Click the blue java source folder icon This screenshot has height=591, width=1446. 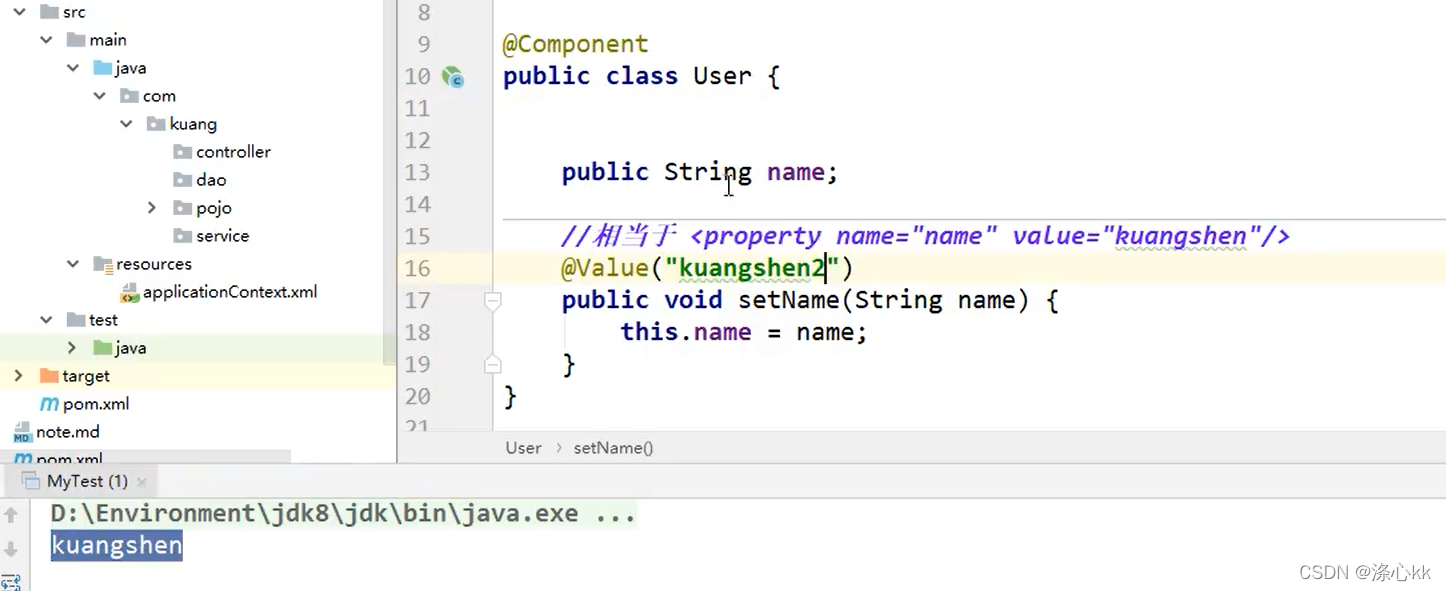[102, 68]
